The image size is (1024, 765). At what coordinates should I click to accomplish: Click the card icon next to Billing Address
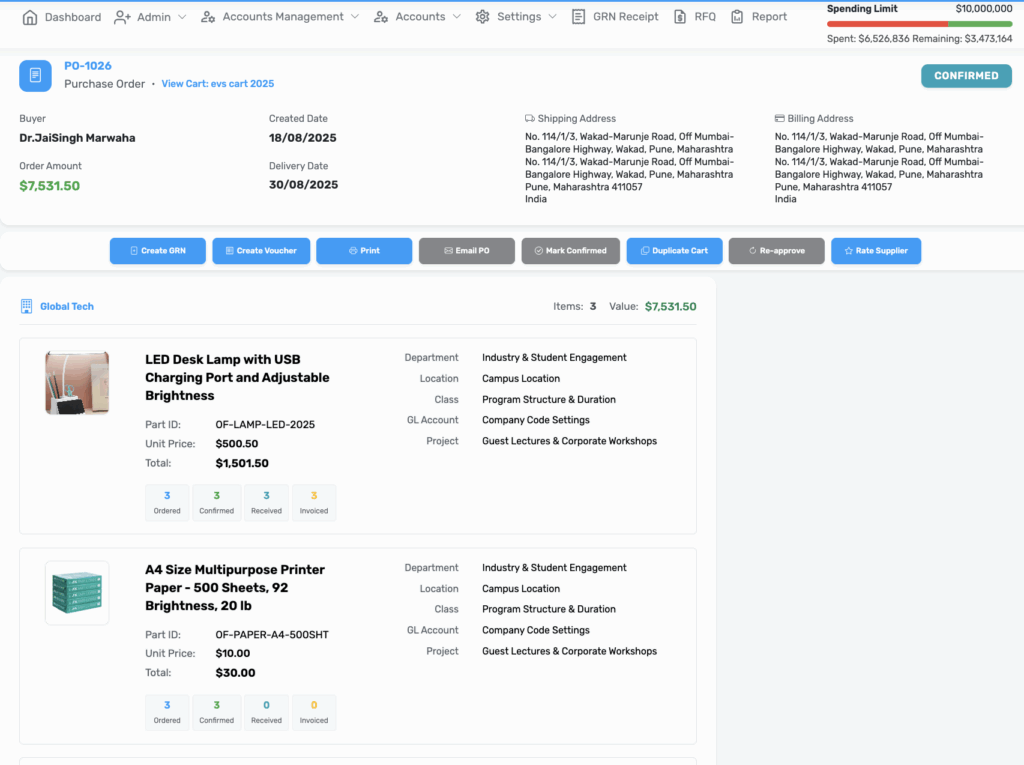click(x=779, y=118)
